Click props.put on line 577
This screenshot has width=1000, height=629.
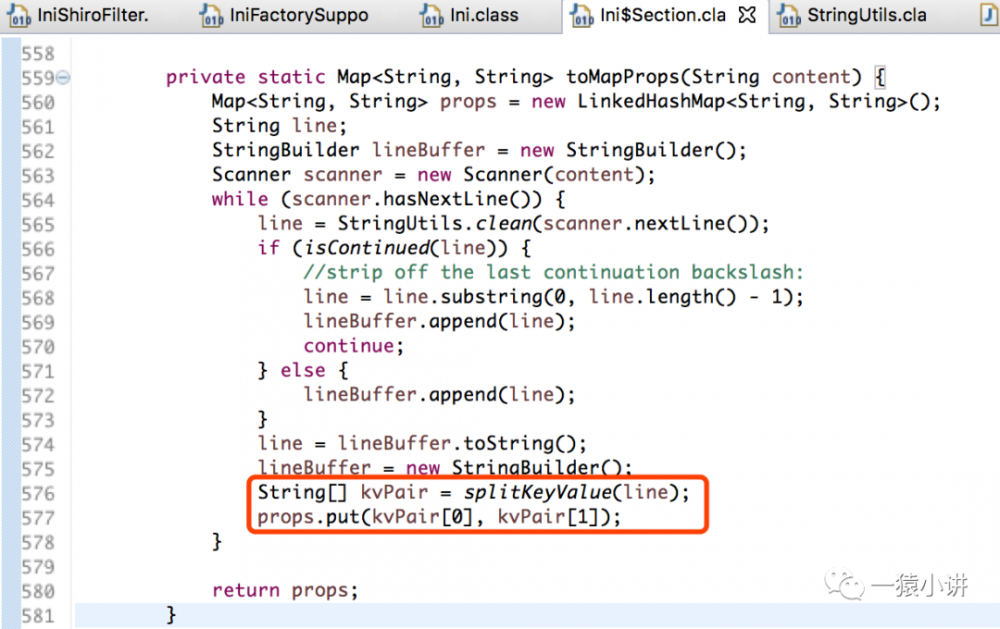(x=309, y=517)
